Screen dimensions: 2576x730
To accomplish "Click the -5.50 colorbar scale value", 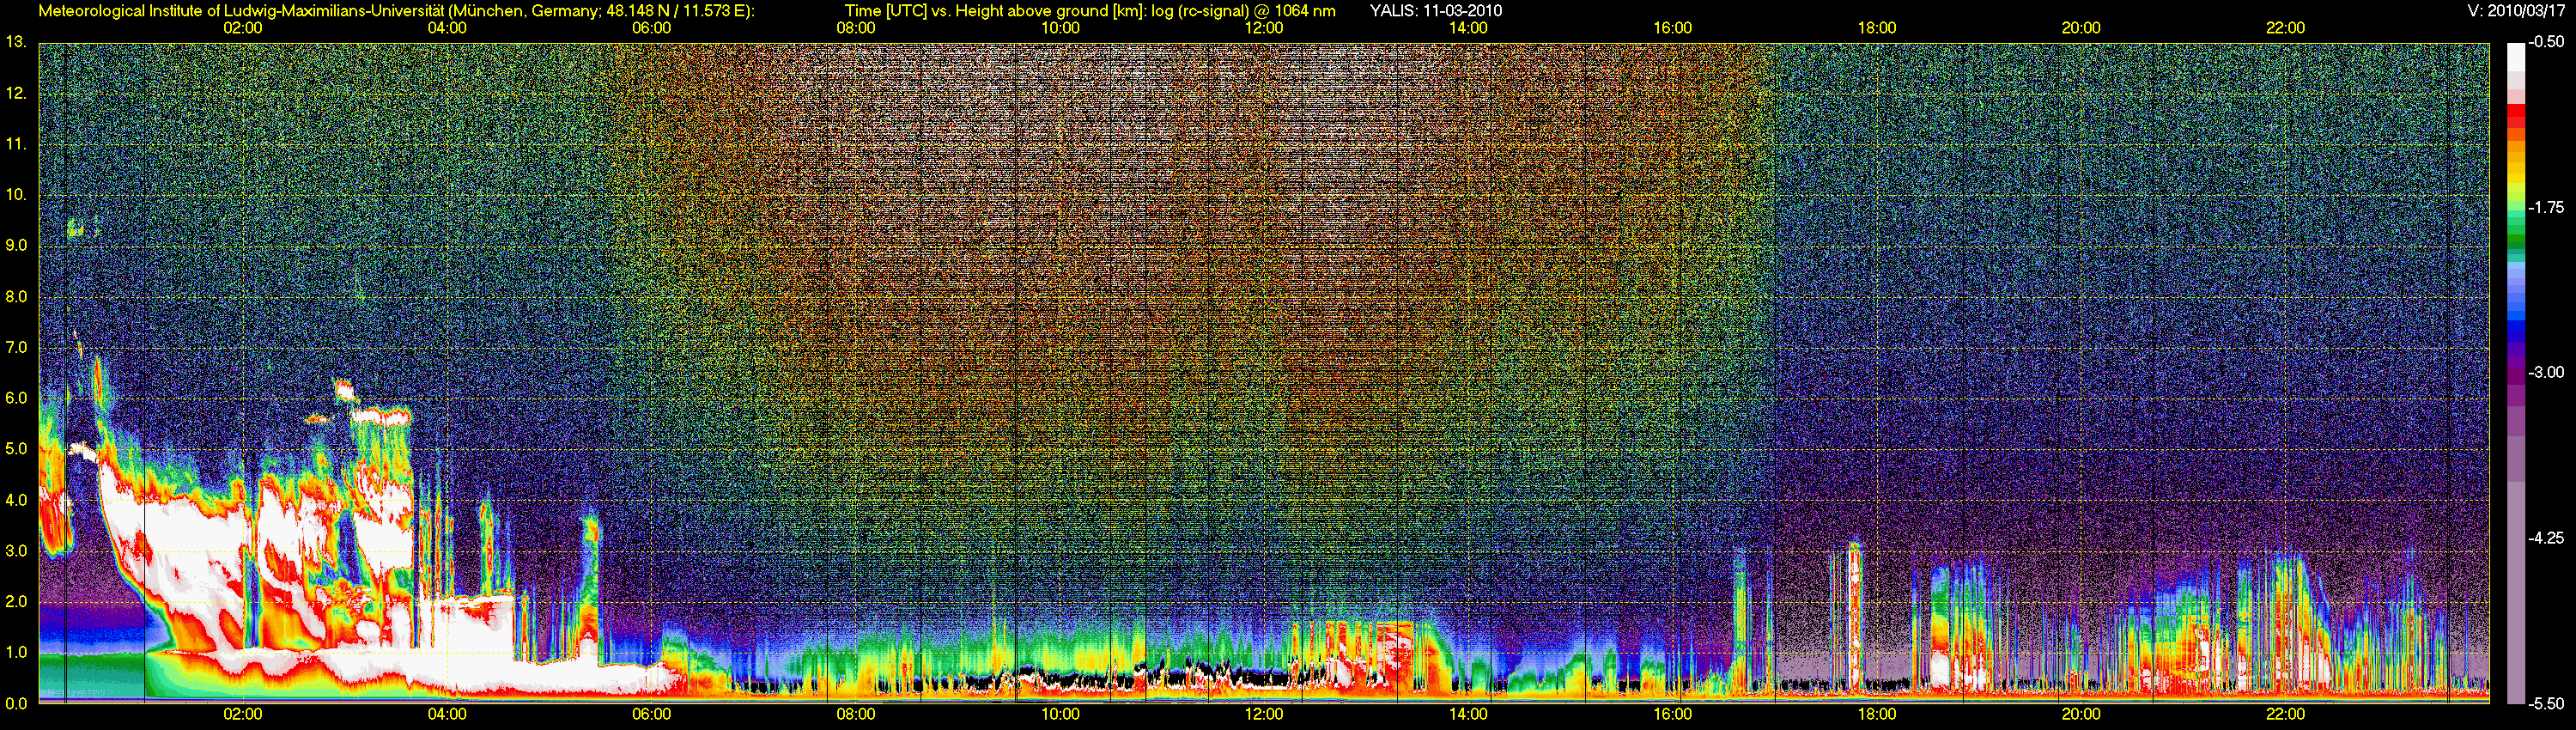I will click(x=2546, y=703).
